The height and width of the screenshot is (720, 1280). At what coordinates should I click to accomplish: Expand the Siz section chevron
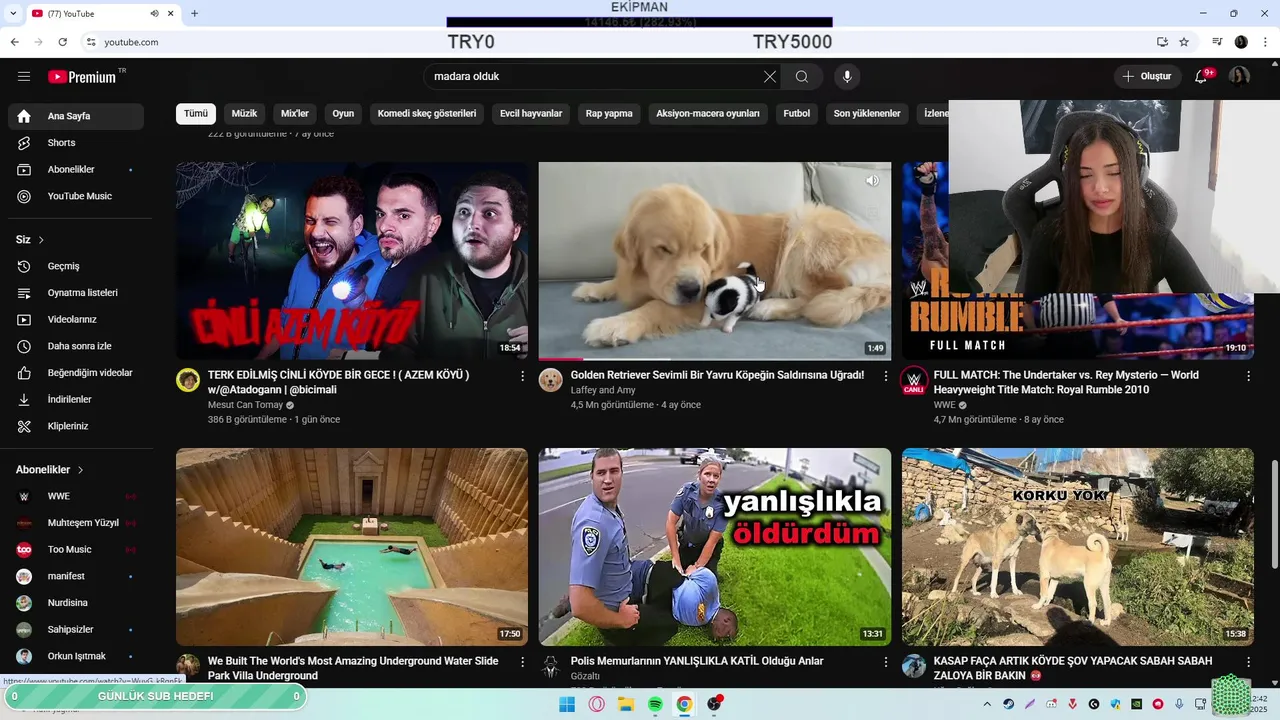click(41, 240)
